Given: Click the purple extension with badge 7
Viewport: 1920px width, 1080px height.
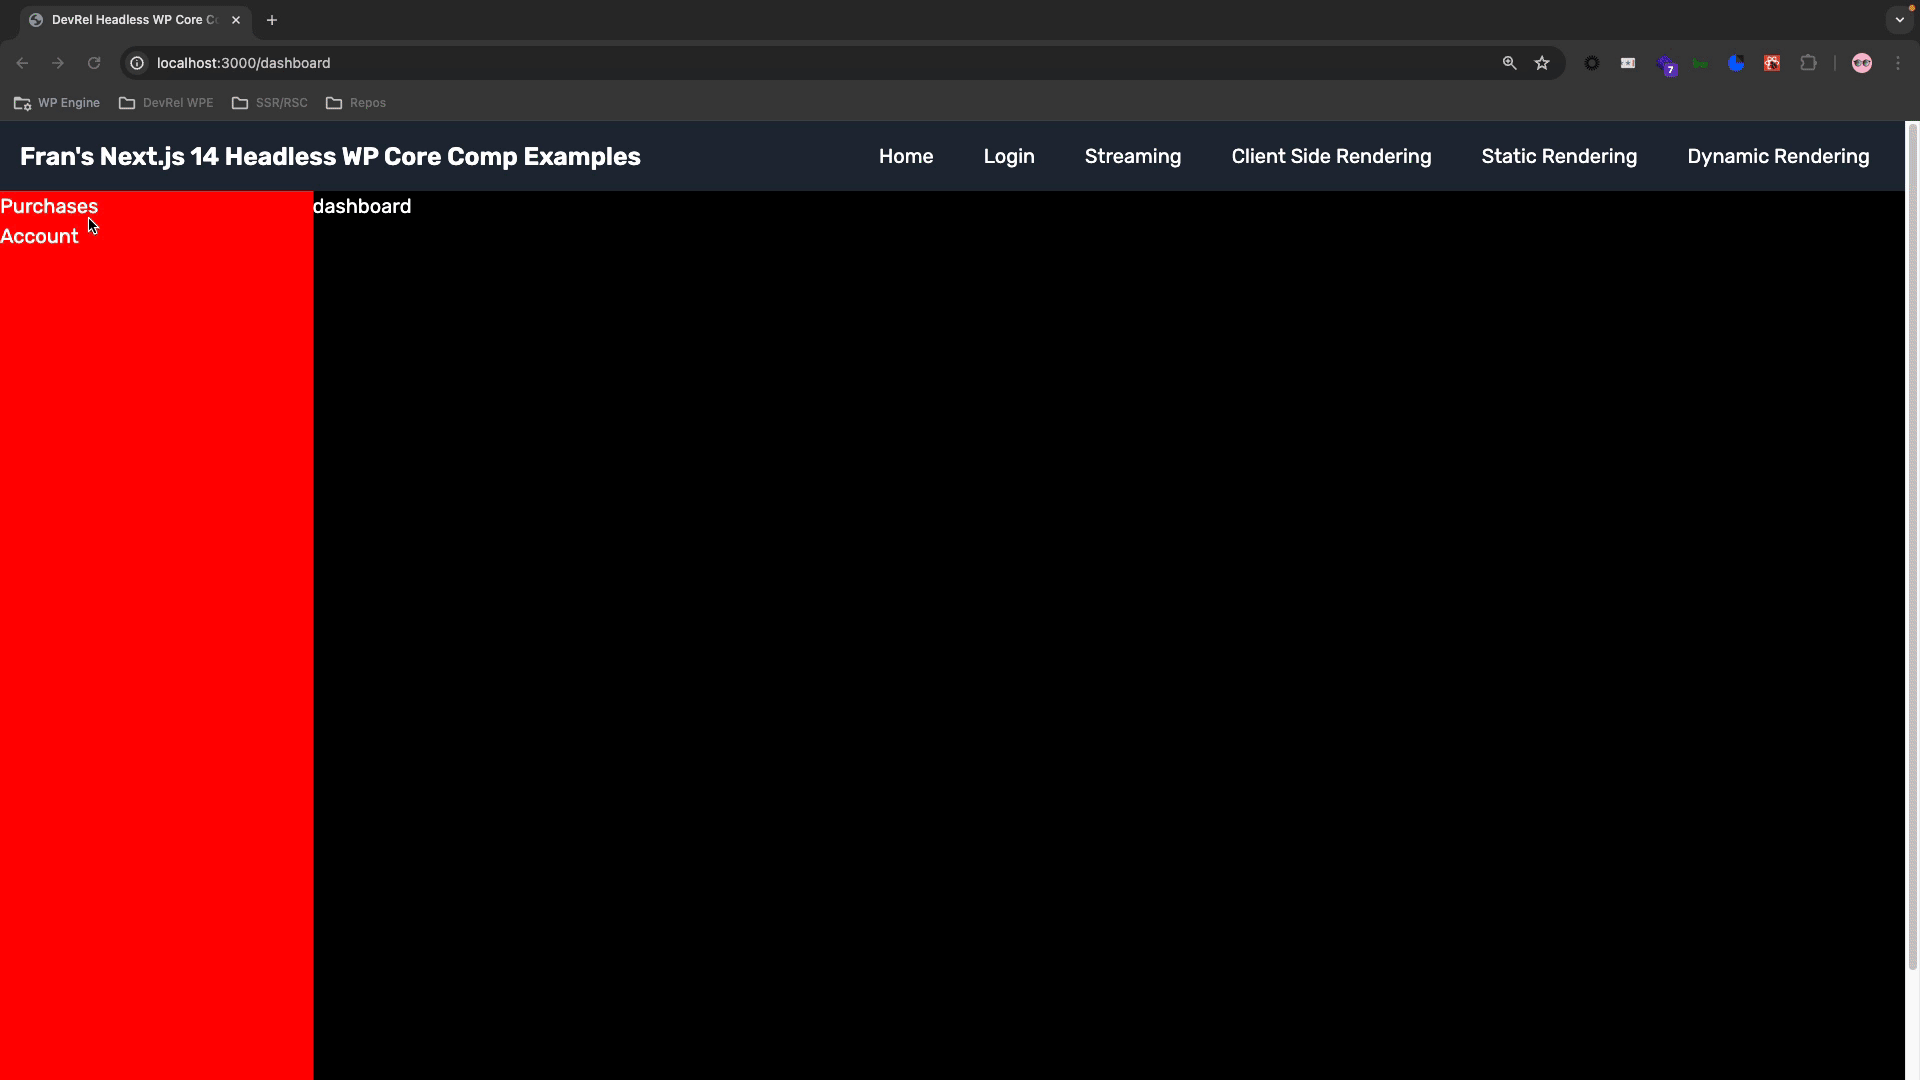Looking at the screenshot, I should pyautogui.click(x=1665, y=64).
